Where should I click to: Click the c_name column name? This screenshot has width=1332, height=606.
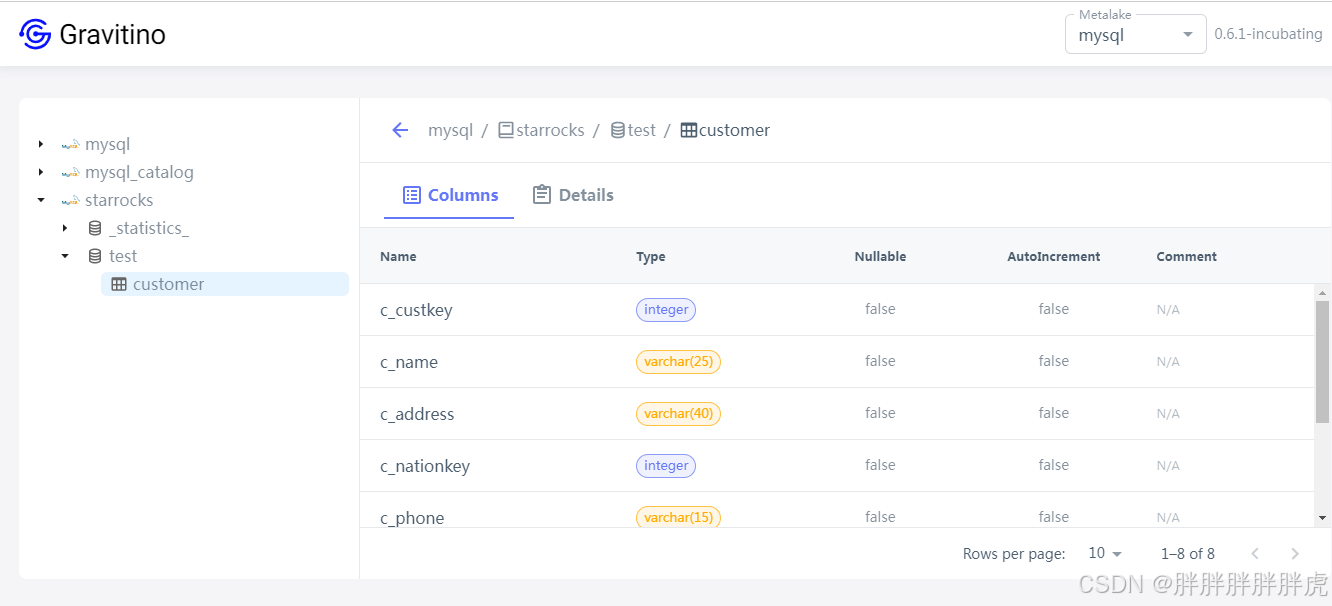(409, 362)
